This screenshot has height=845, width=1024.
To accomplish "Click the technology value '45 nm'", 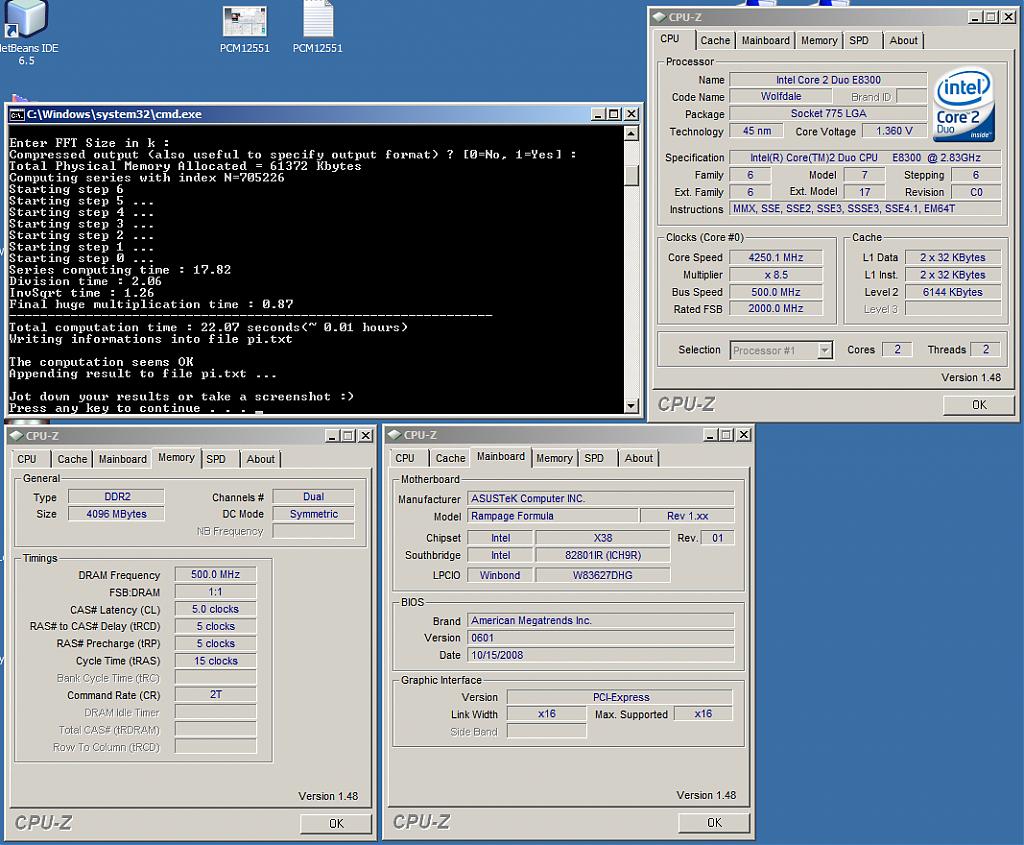I will pyautogui.click(x=757, y=131).
